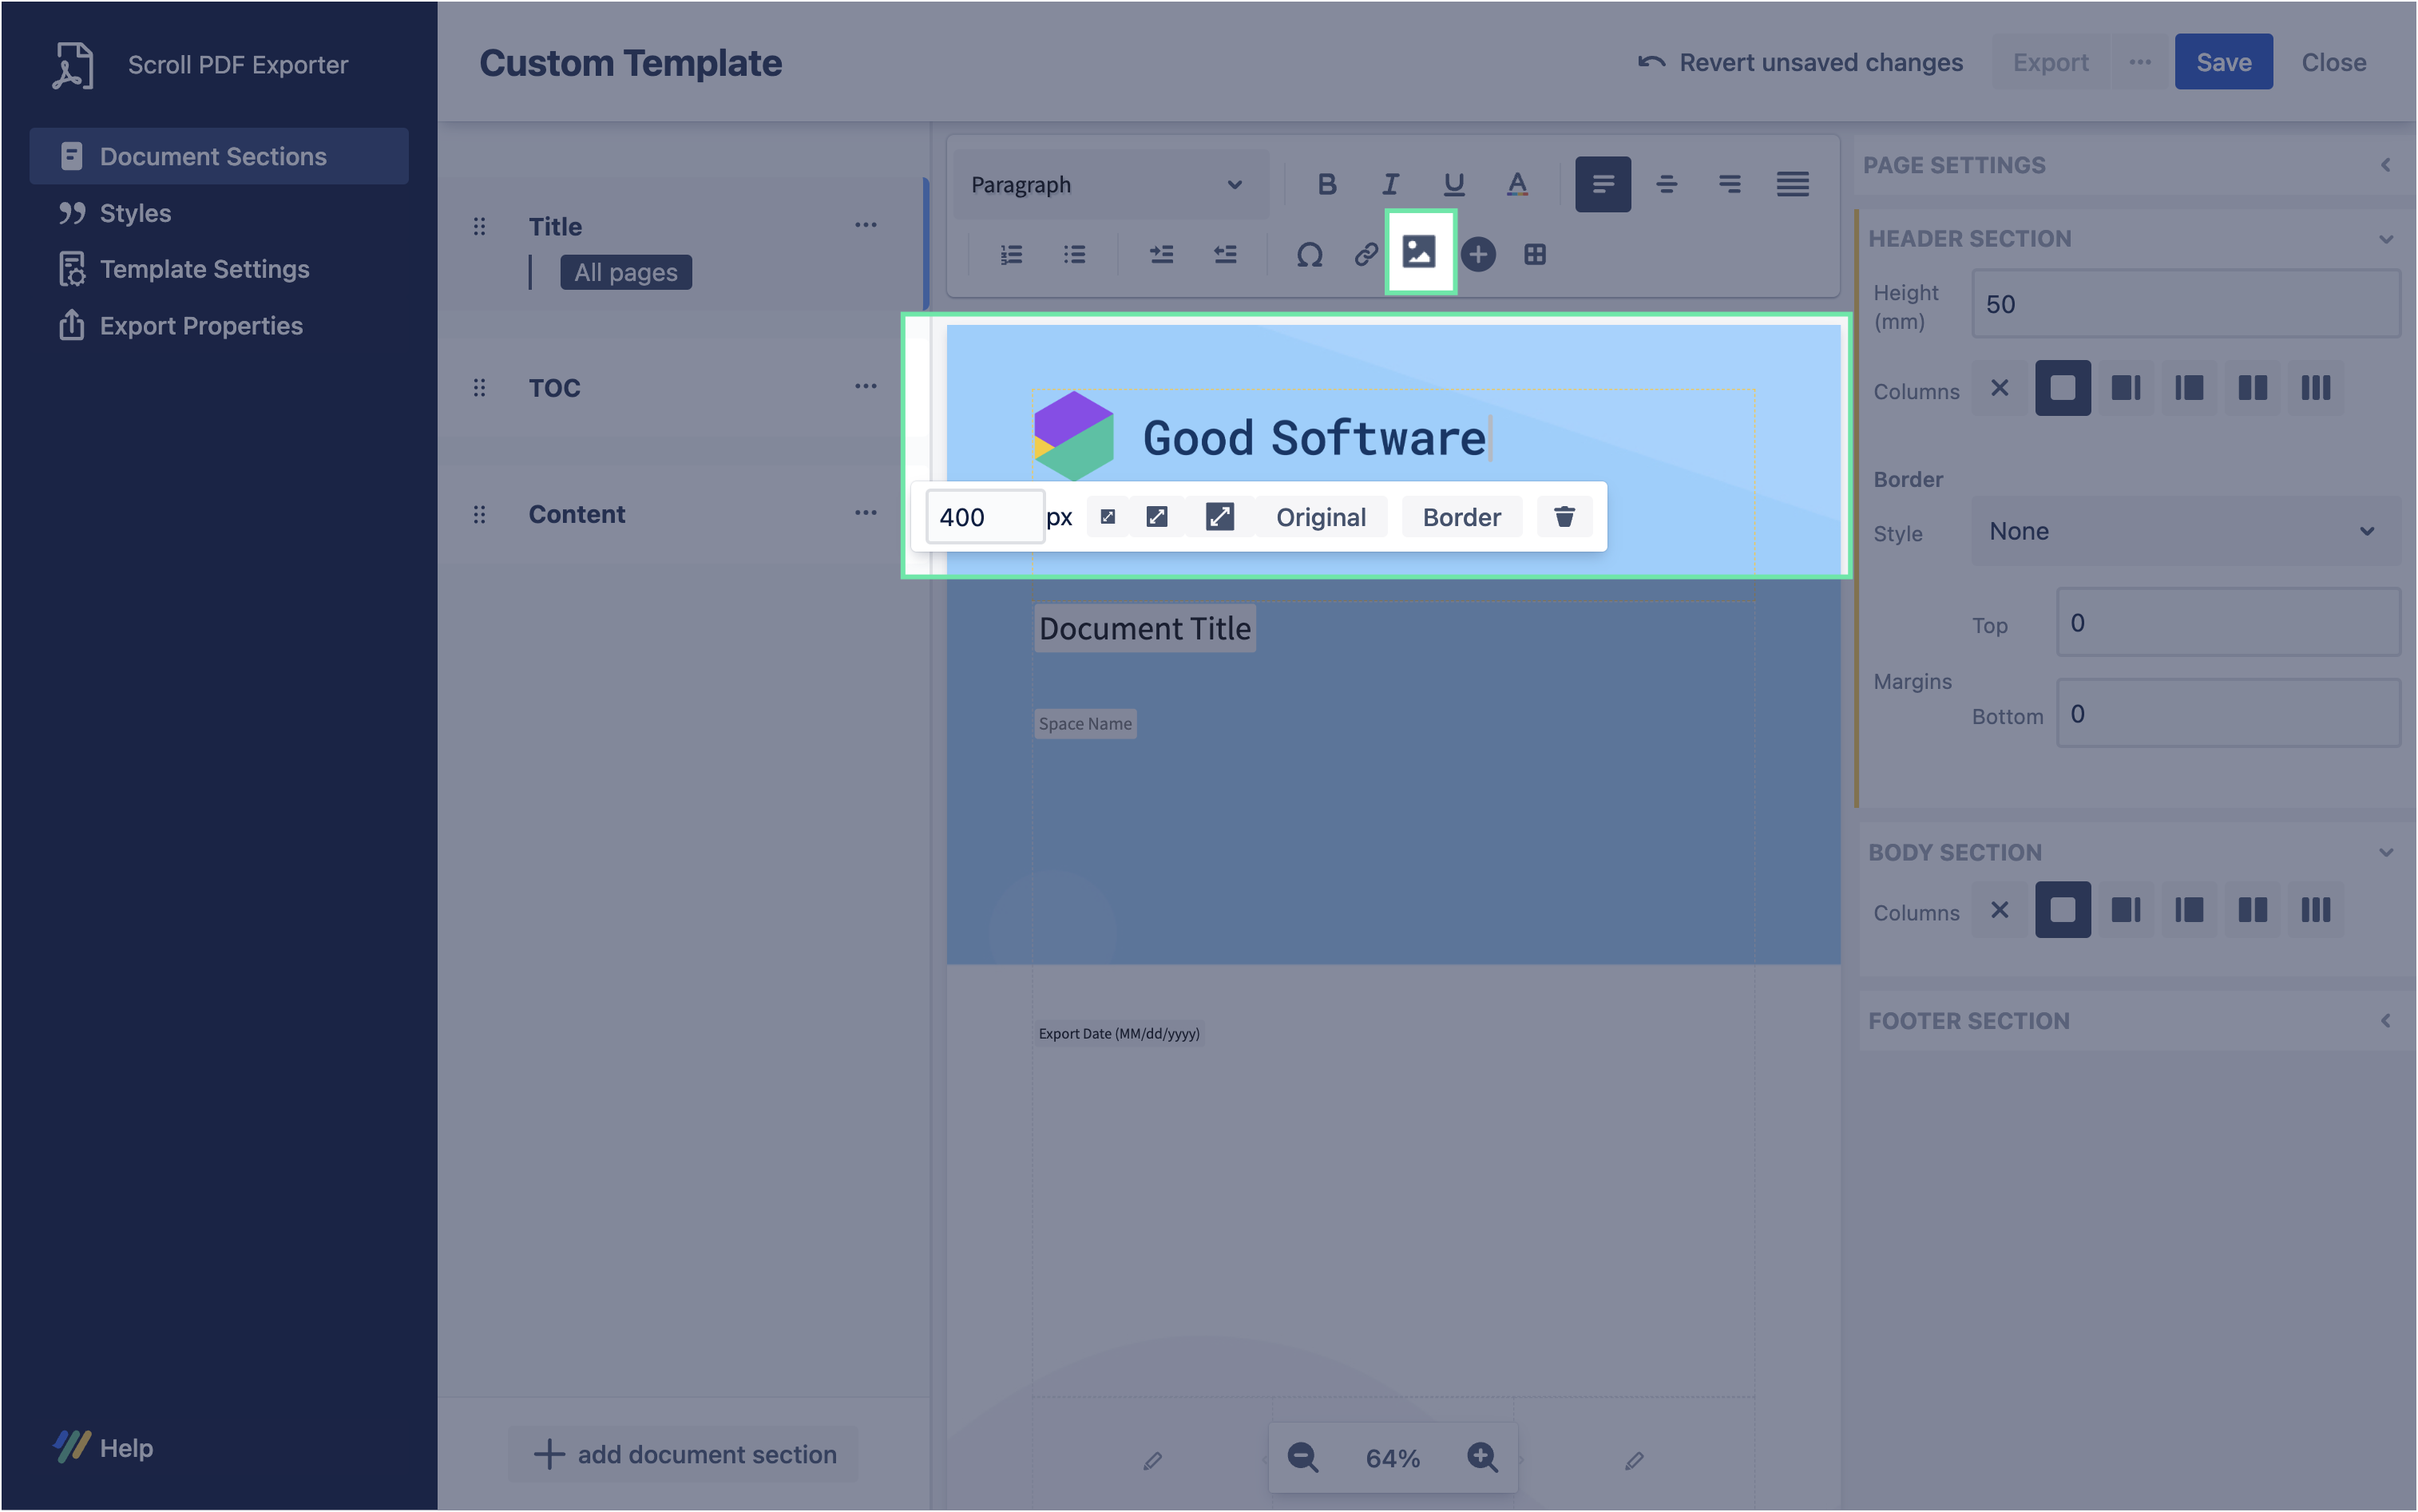
Task: Click the header Height input field
Action: [2184, 304]
